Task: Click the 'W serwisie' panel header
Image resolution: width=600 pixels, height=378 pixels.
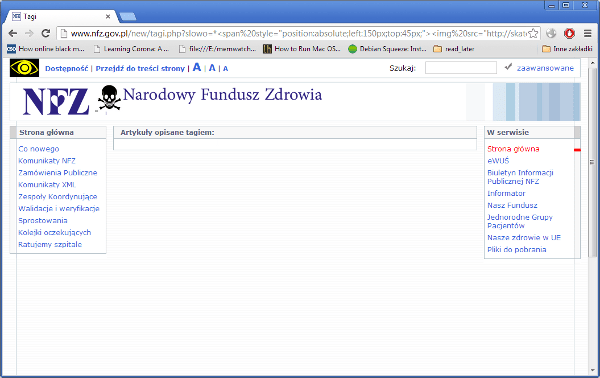Action: (x=507, y=132)
